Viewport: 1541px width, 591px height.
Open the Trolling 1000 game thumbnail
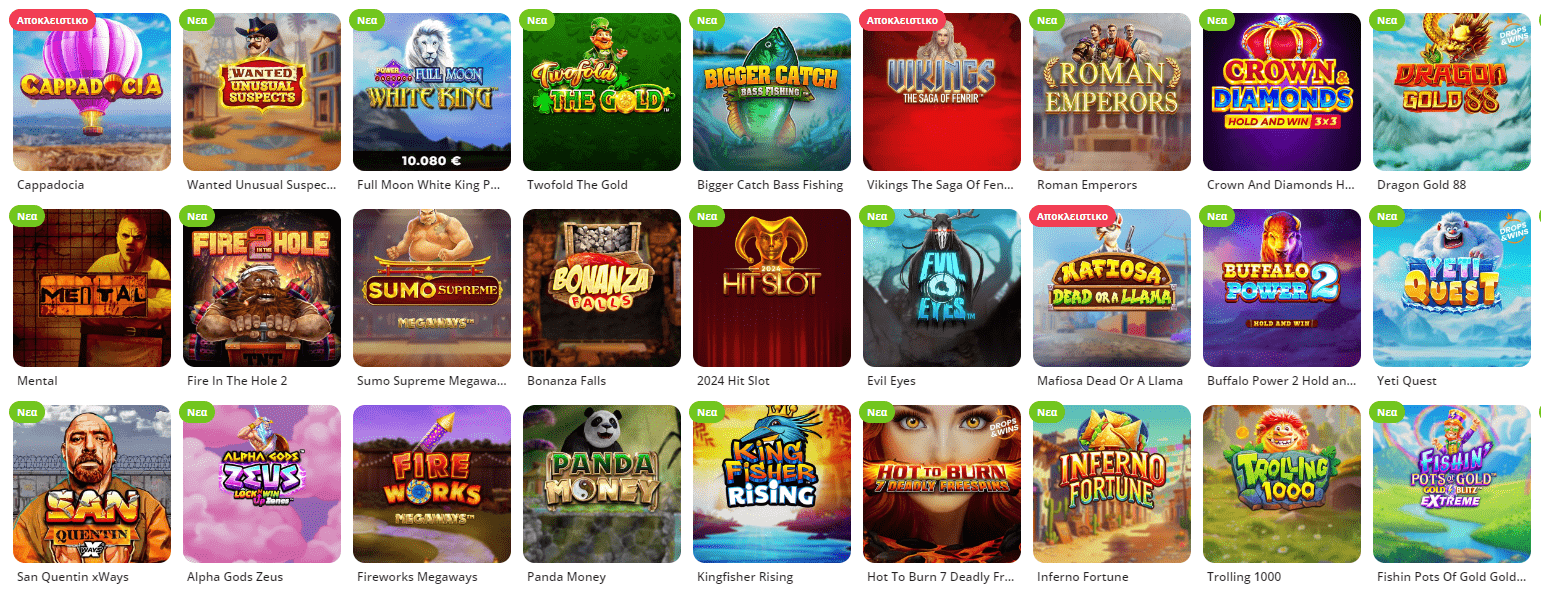1282,484
